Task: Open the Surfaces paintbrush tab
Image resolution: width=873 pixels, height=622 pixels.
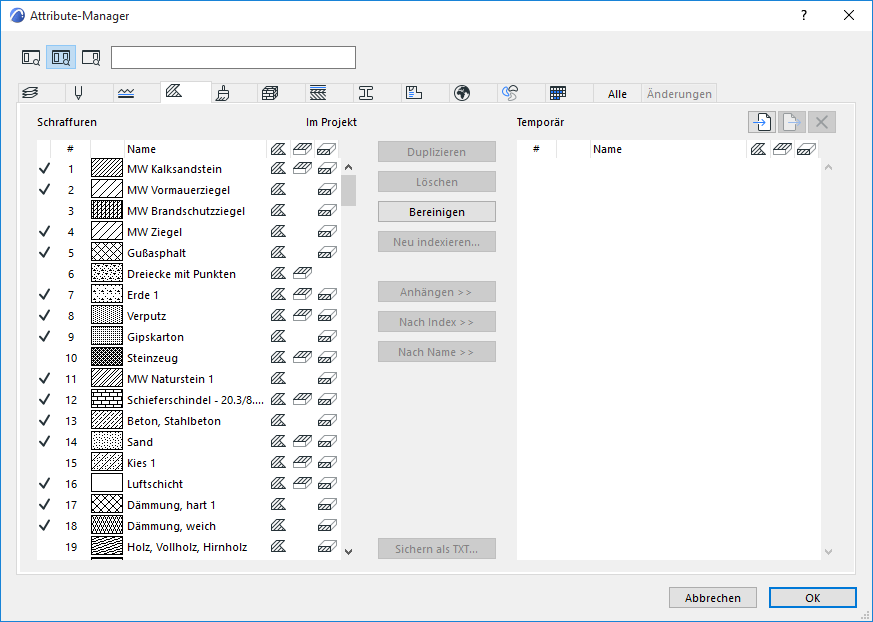Action: click(x=223, y=93)
